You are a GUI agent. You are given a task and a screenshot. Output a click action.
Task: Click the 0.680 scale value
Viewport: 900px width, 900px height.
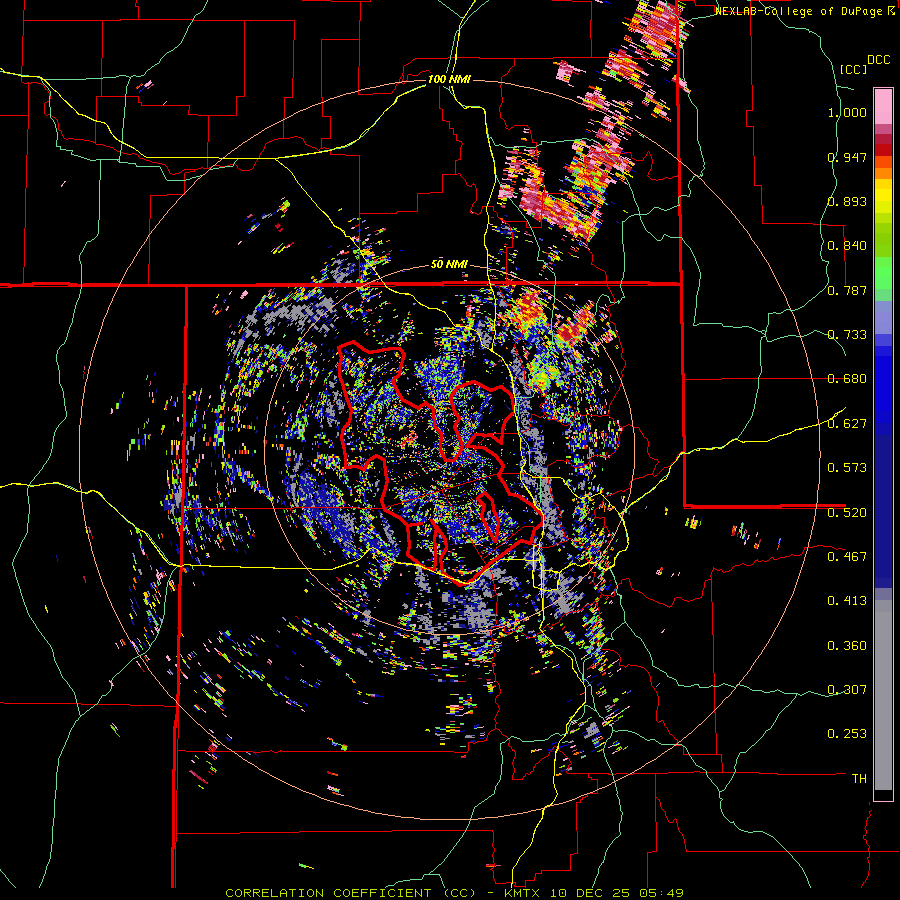(x=847, y=379)
